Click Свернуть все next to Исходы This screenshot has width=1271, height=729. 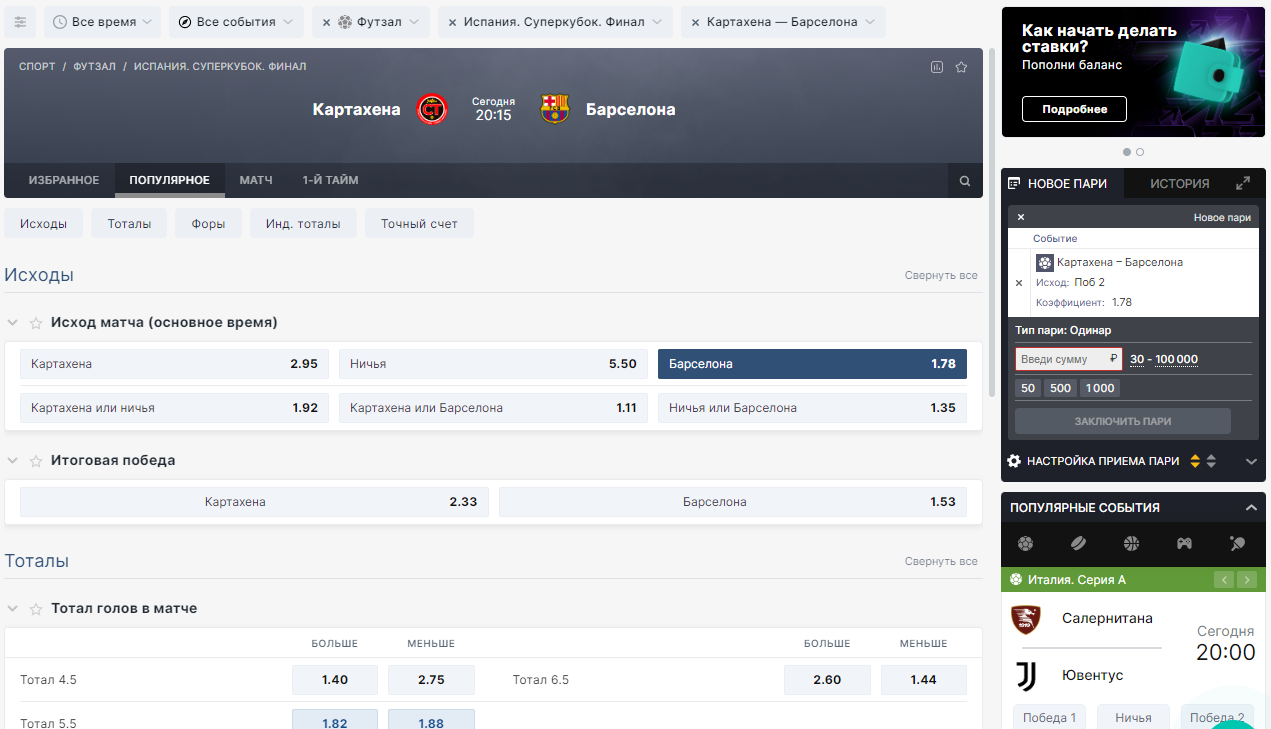pyautogui.click(x=941, y=276)
